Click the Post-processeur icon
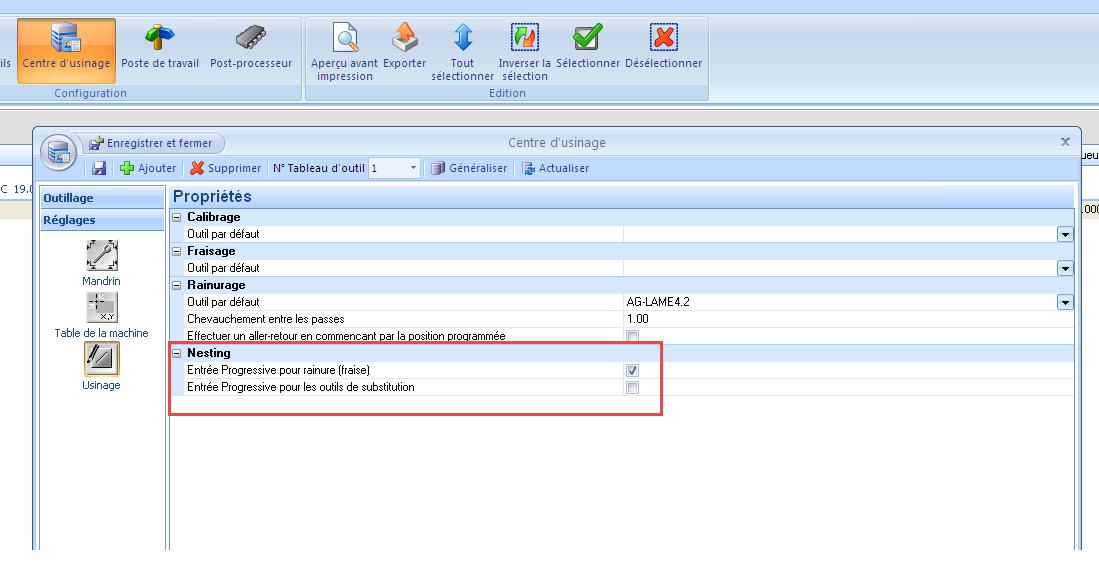1099x566 pixels. pos(251,49)
